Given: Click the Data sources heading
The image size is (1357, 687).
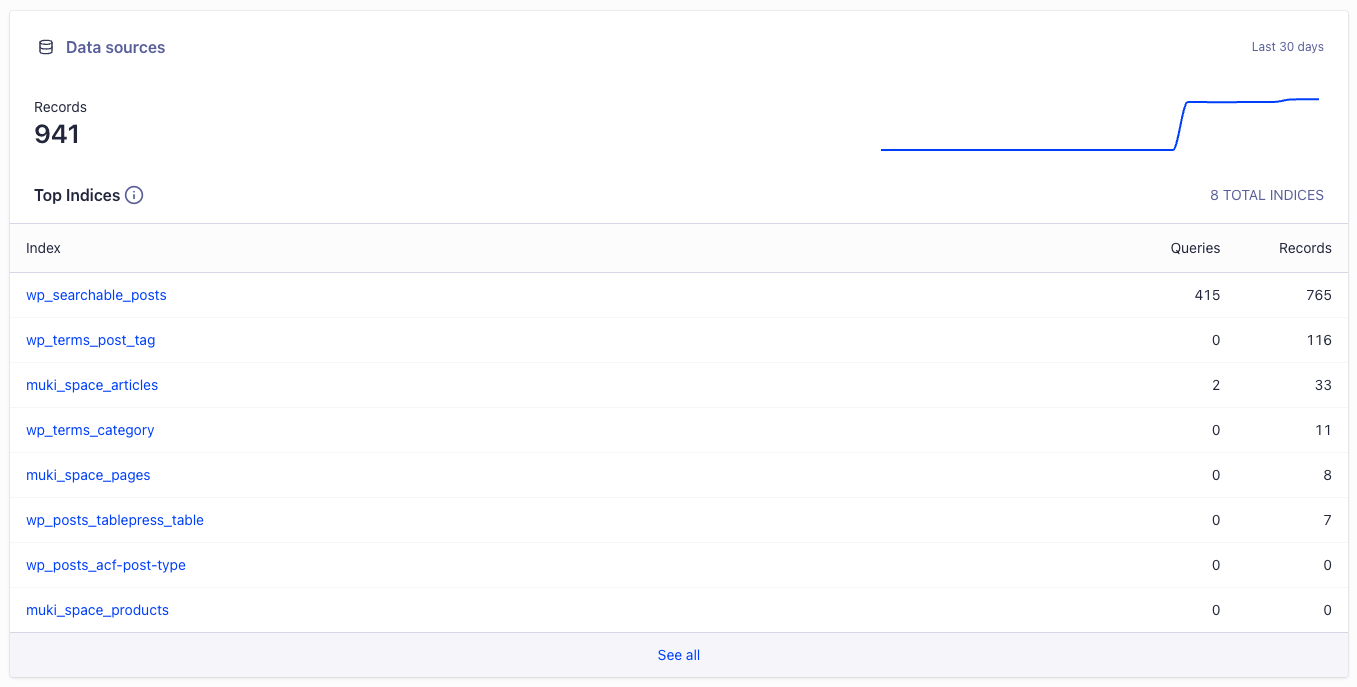Looking at the screenshot, I should (x=115, y=47).
